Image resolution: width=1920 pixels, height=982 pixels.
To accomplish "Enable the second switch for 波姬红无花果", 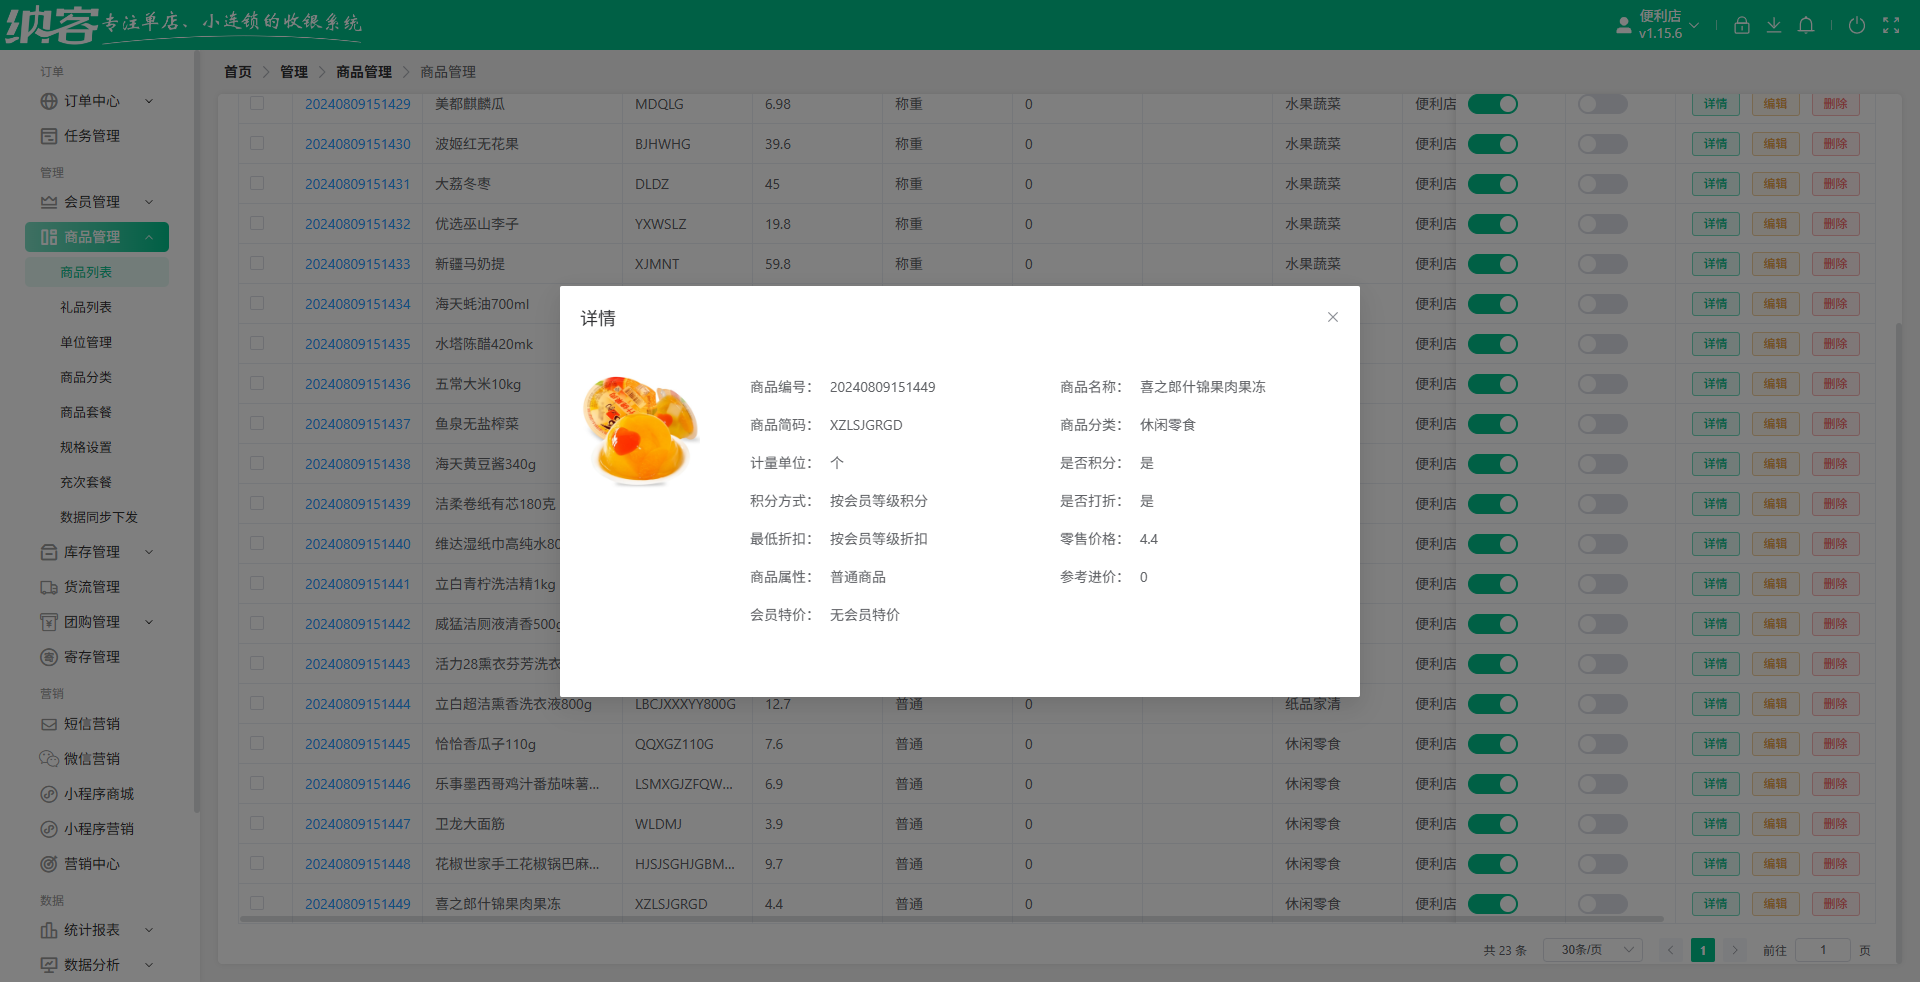I will pyautogui.click(x=1602, y=144).
